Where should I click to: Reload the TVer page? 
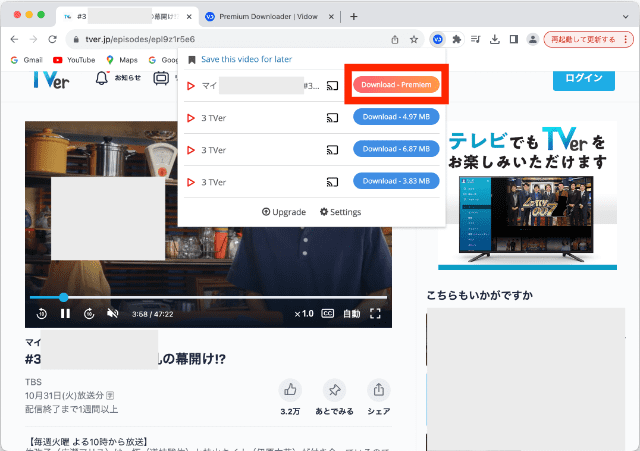click(52, 39)
